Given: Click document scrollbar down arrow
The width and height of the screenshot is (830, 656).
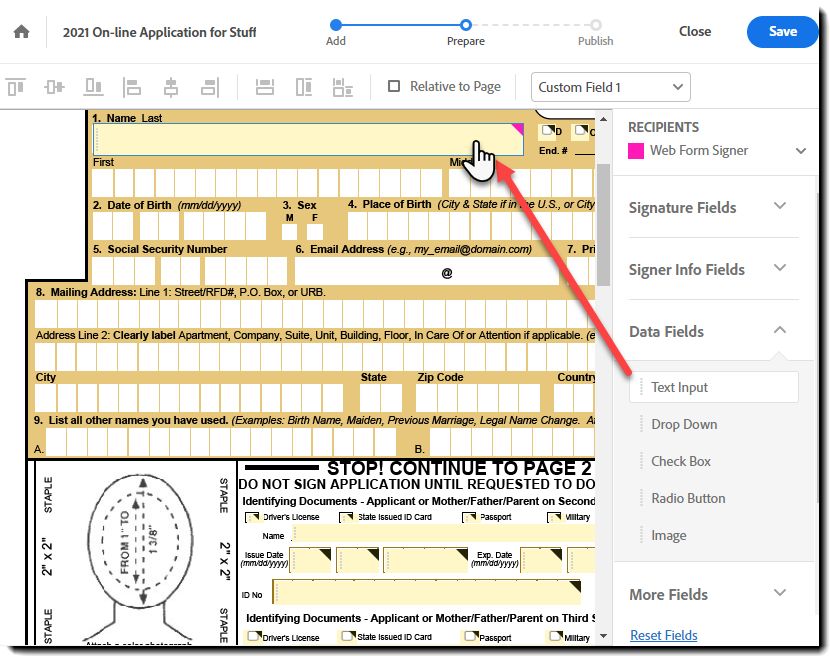Looking at the screenshot, I should pos(603,636).
